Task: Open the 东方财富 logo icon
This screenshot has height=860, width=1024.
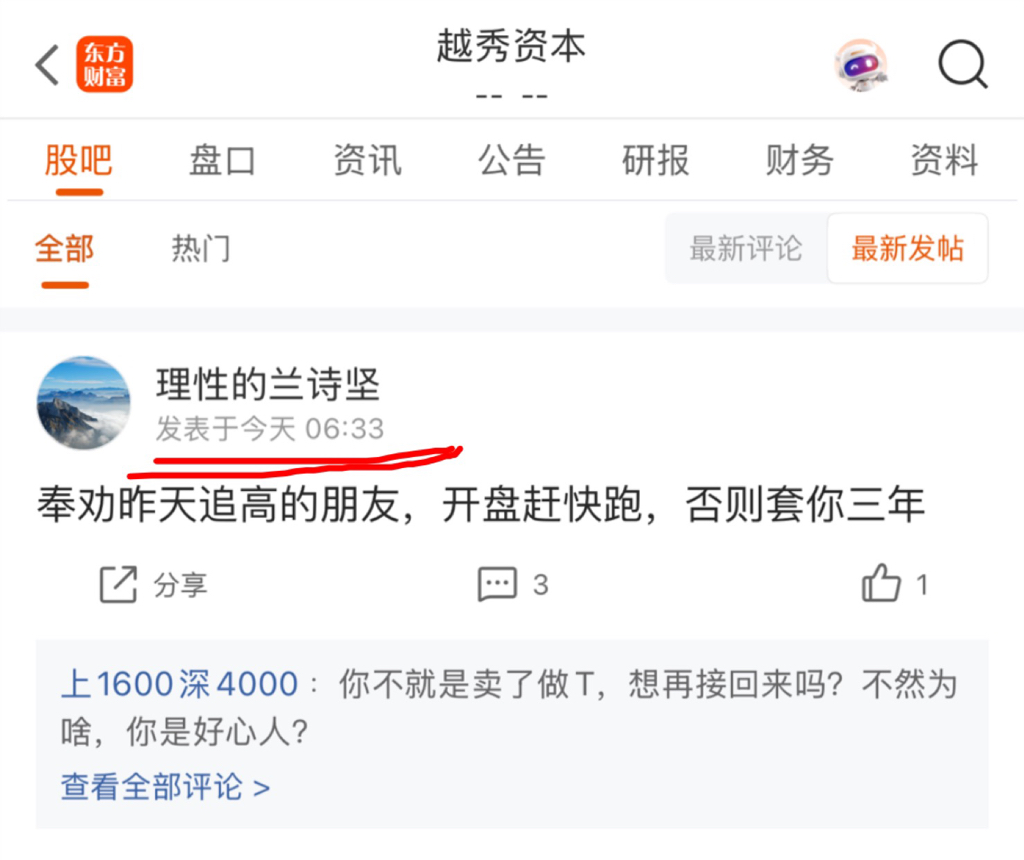Action: click(104, 64)
